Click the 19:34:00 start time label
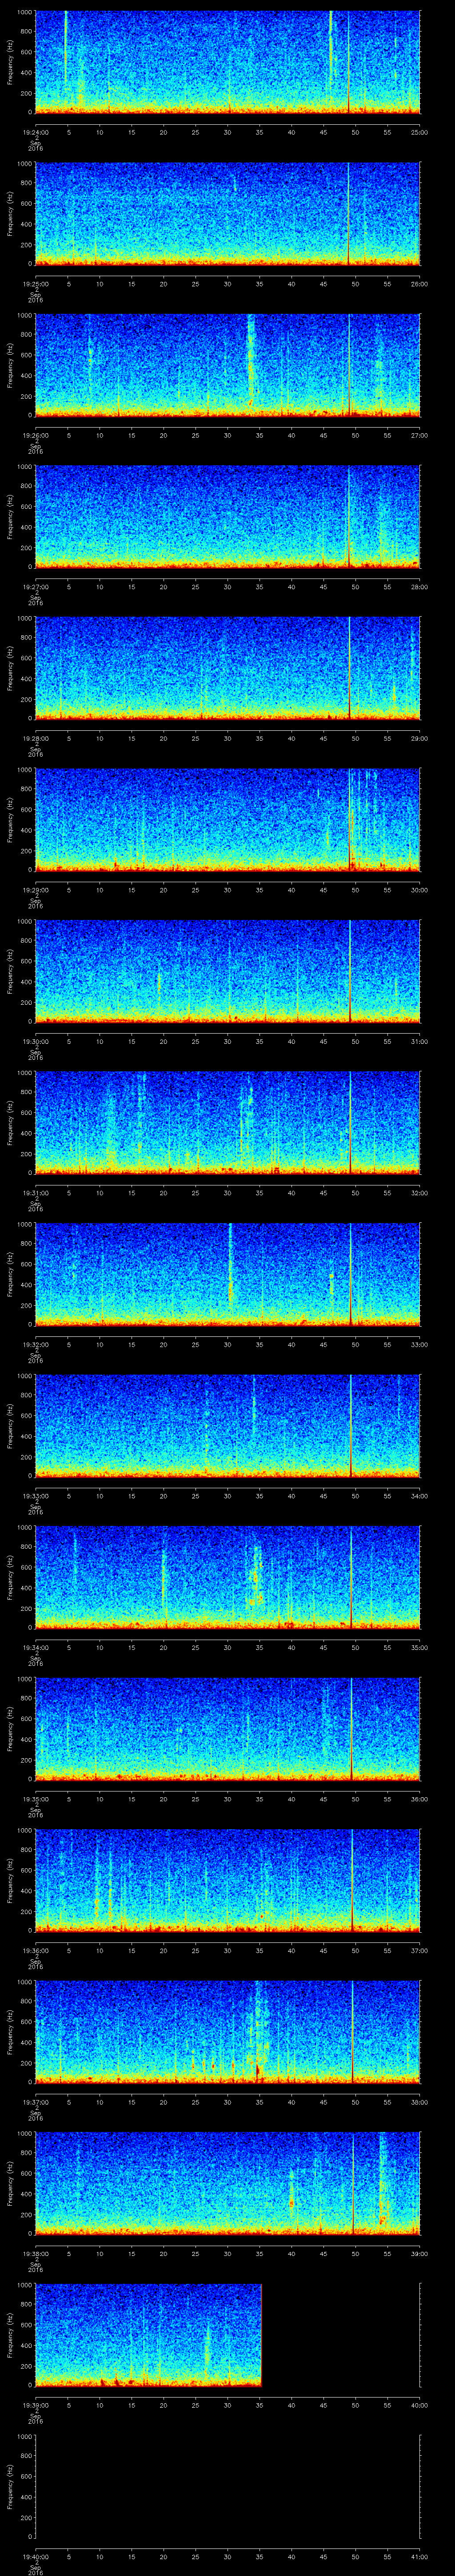 pos(35,1647)
